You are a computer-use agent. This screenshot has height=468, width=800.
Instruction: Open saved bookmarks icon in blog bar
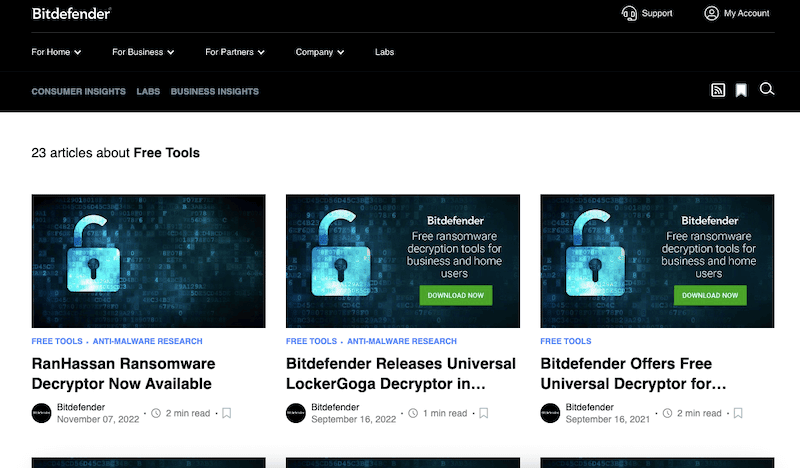click(741, 90)
